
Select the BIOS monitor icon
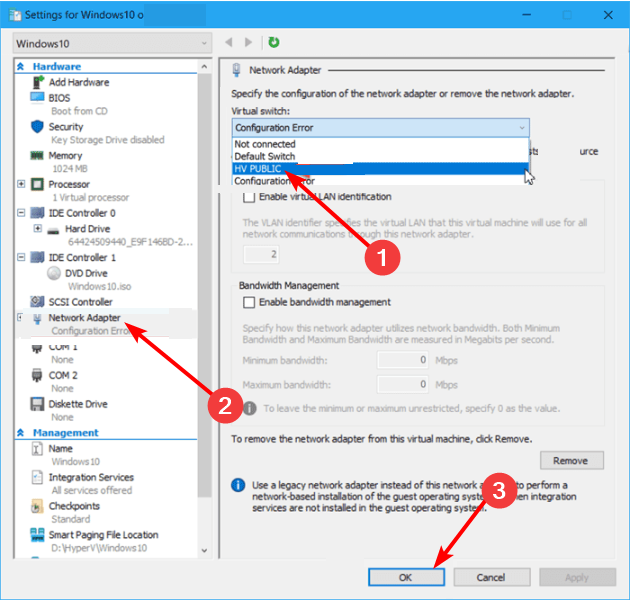(x=37, y=97)
